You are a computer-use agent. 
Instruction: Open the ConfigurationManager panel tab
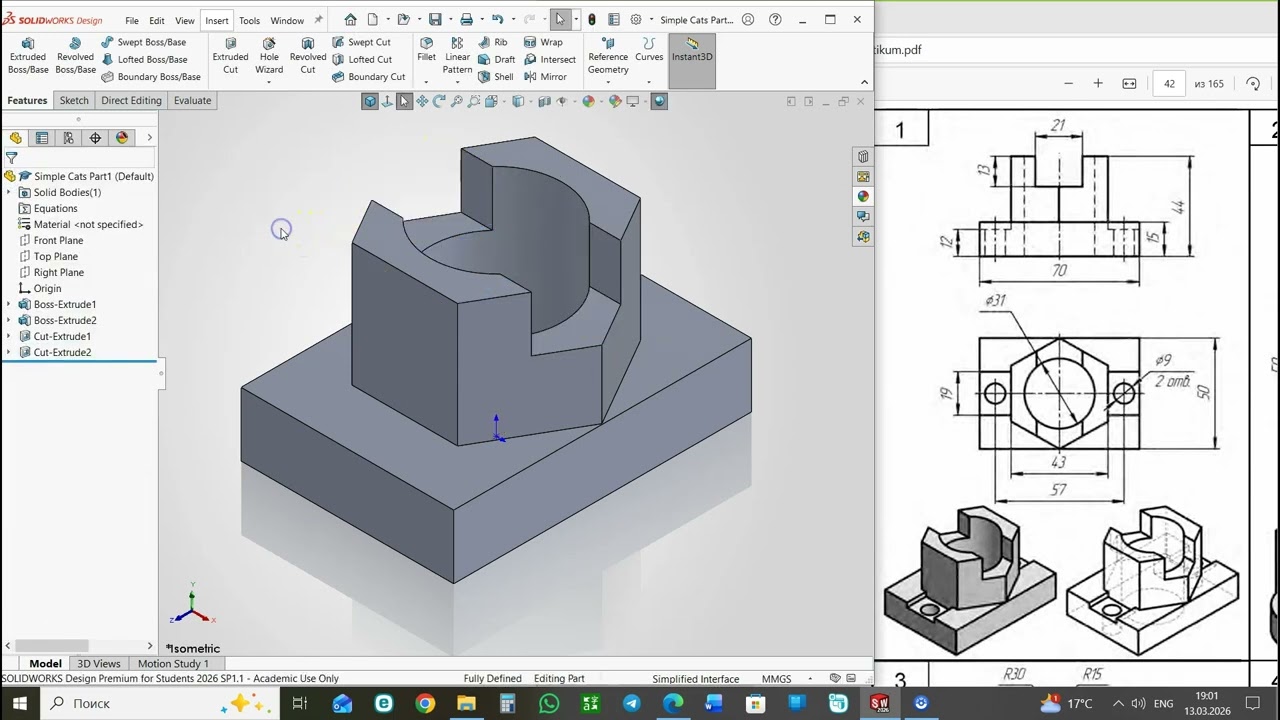pyautogui.click(x=68, y=138)
